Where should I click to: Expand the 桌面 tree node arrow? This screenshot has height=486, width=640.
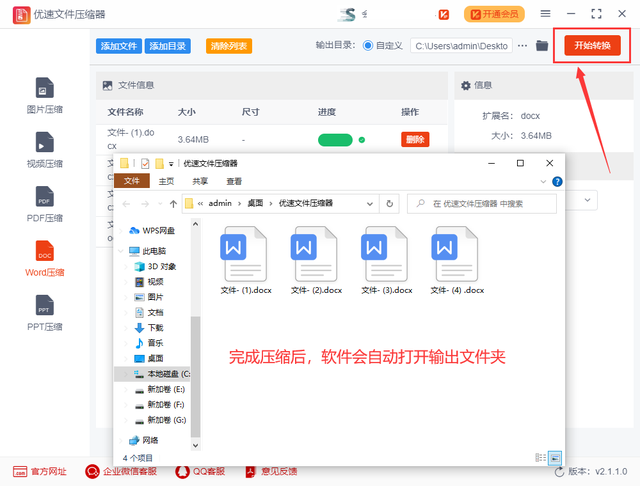coord(126,359)
